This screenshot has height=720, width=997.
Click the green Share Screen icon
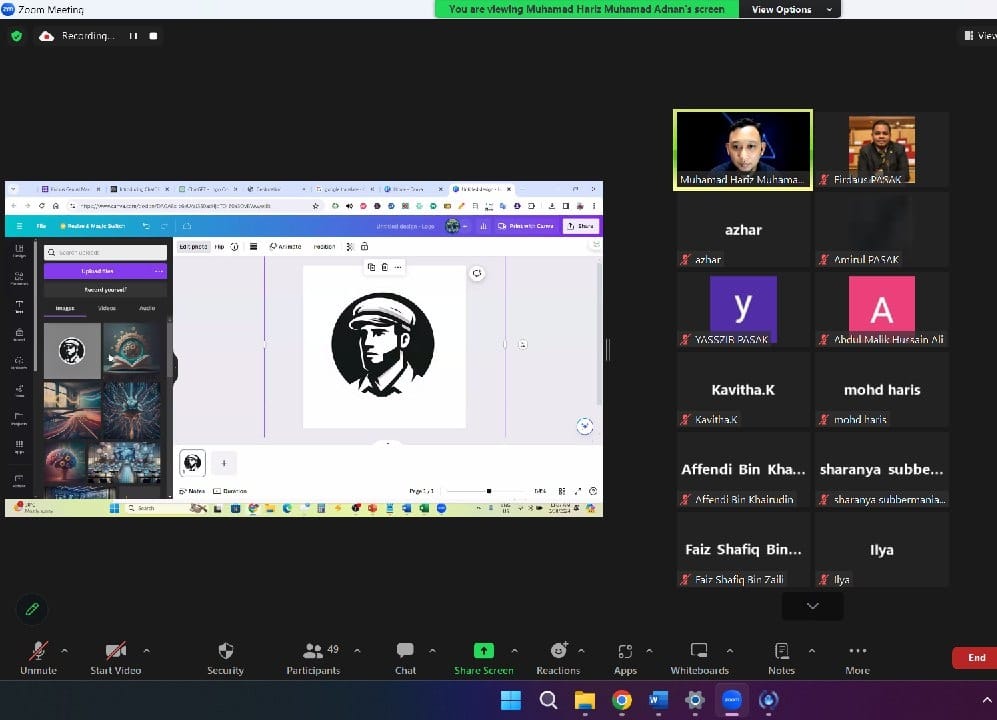484,651
